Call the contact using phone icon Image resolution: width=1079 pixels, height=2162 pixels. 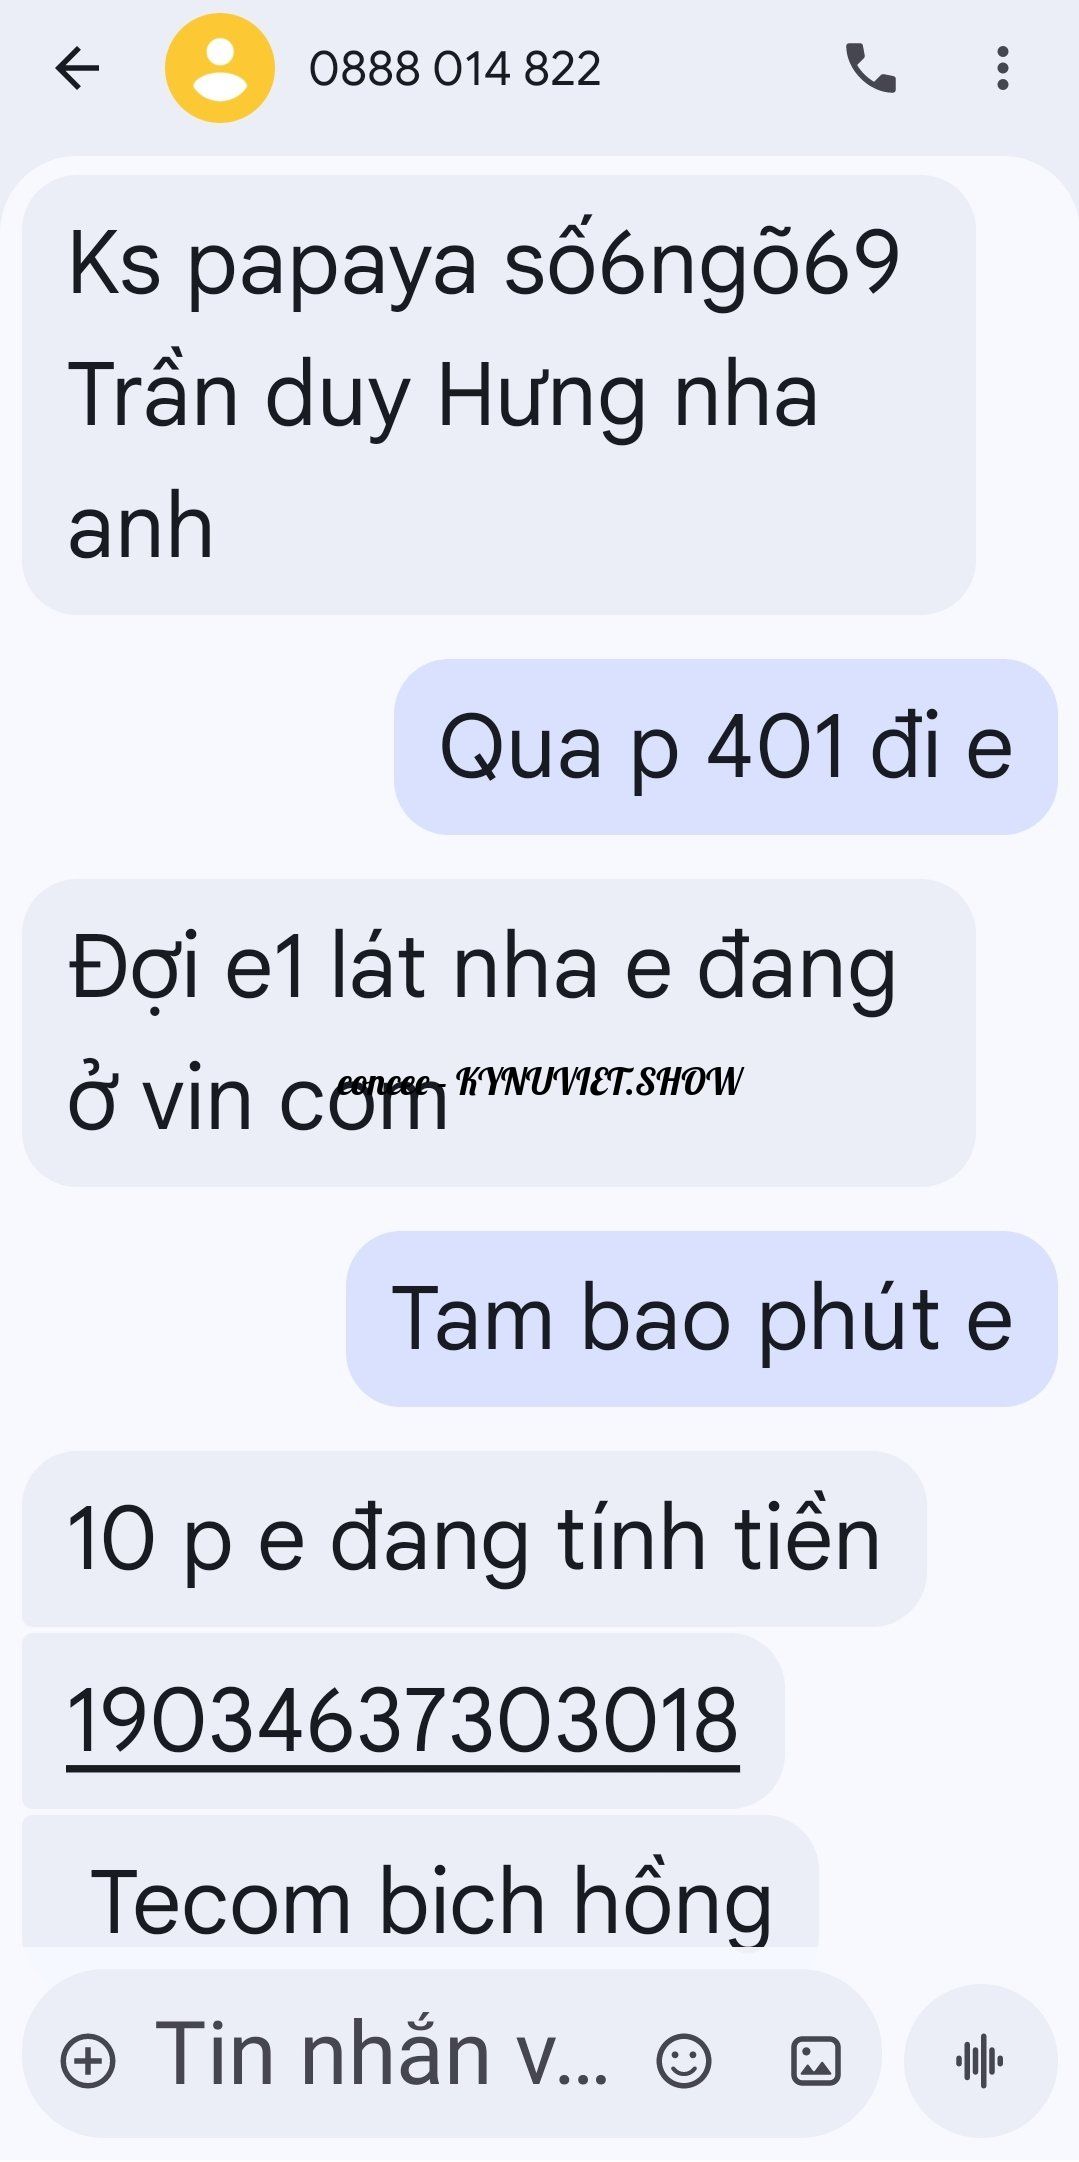pos(871,69)
